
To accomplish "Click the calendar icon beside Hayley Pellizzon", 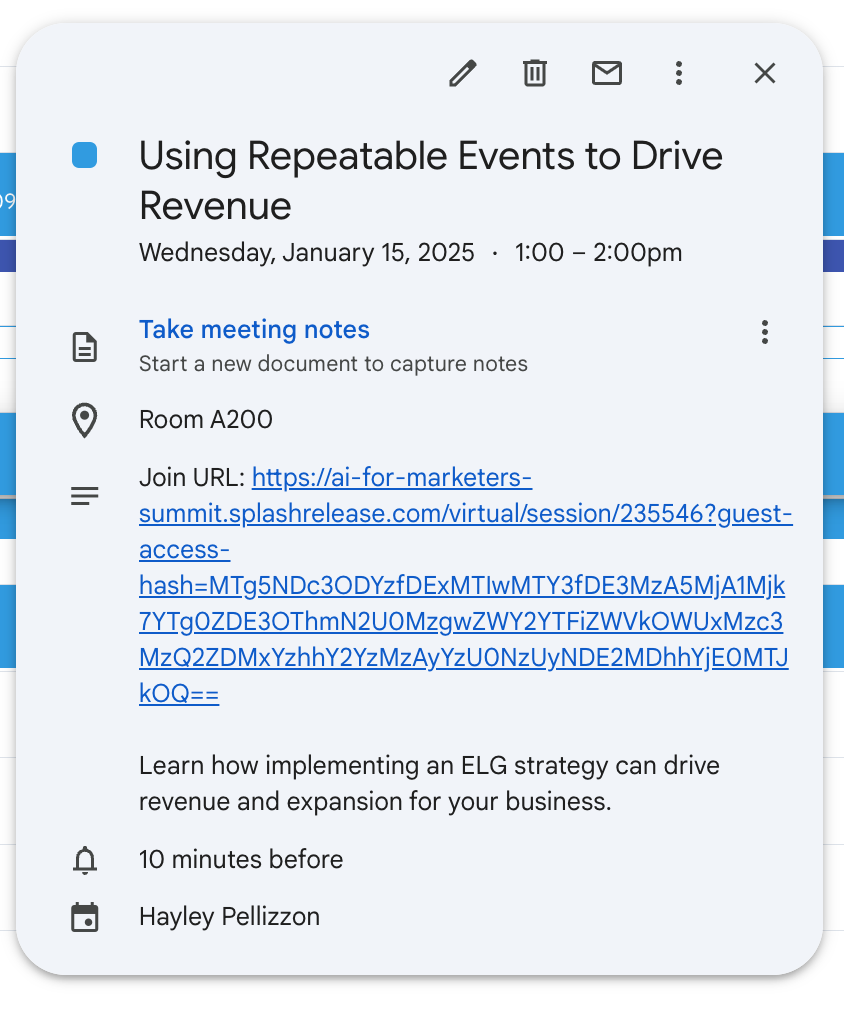I will 85,917.
